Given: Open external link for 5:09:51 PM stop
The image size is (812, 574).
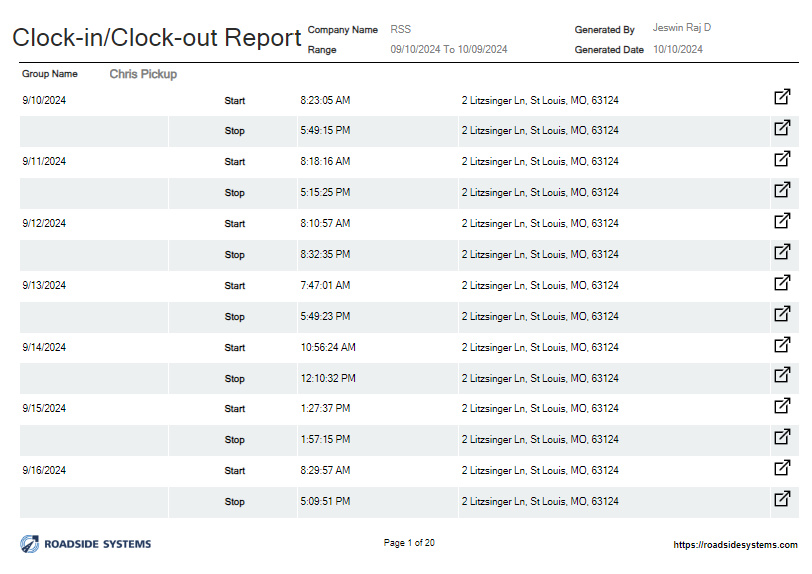Looking at the screenshot, I should (x=782, y=499).
